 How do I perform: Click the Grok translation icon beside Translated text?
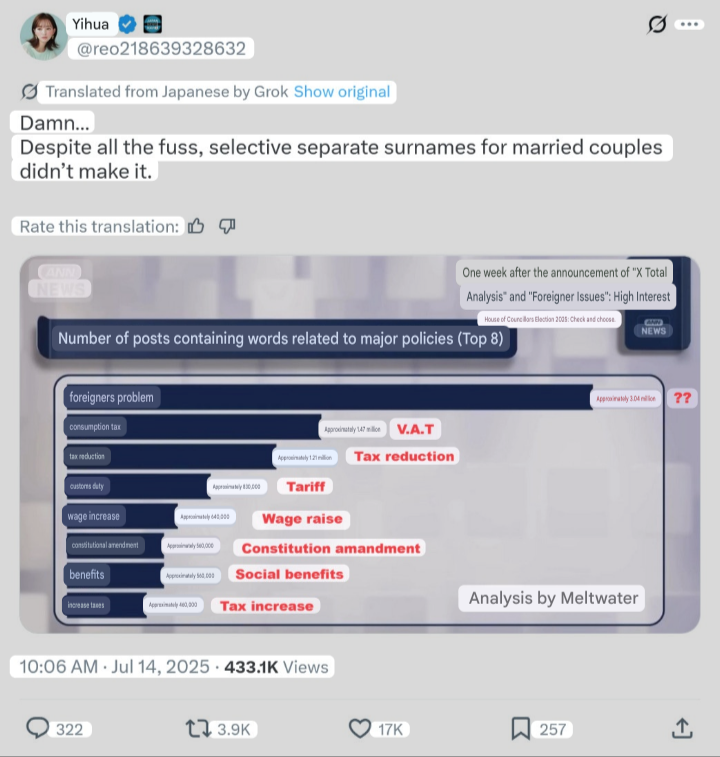tap(29, 91)
